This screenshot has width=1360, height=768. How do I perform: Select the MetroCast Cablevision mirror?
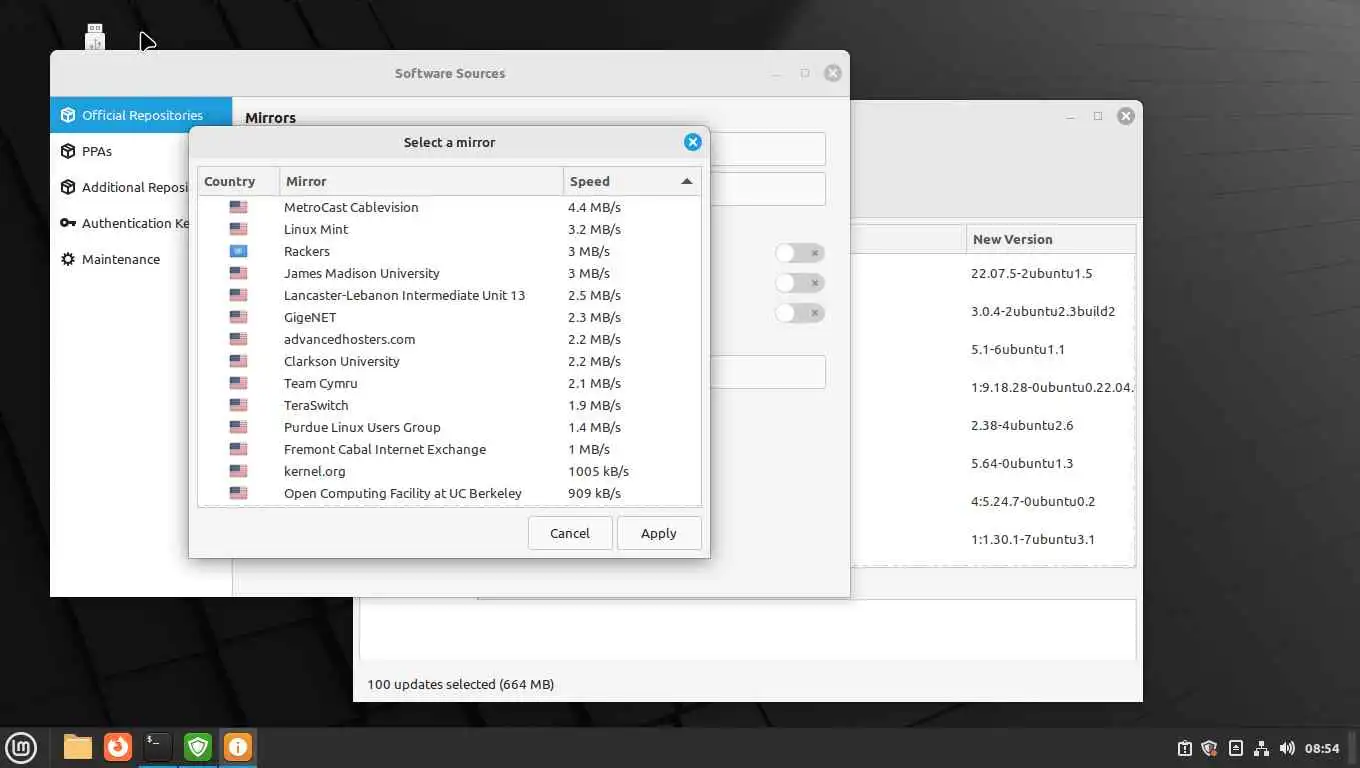click(449, 207)
